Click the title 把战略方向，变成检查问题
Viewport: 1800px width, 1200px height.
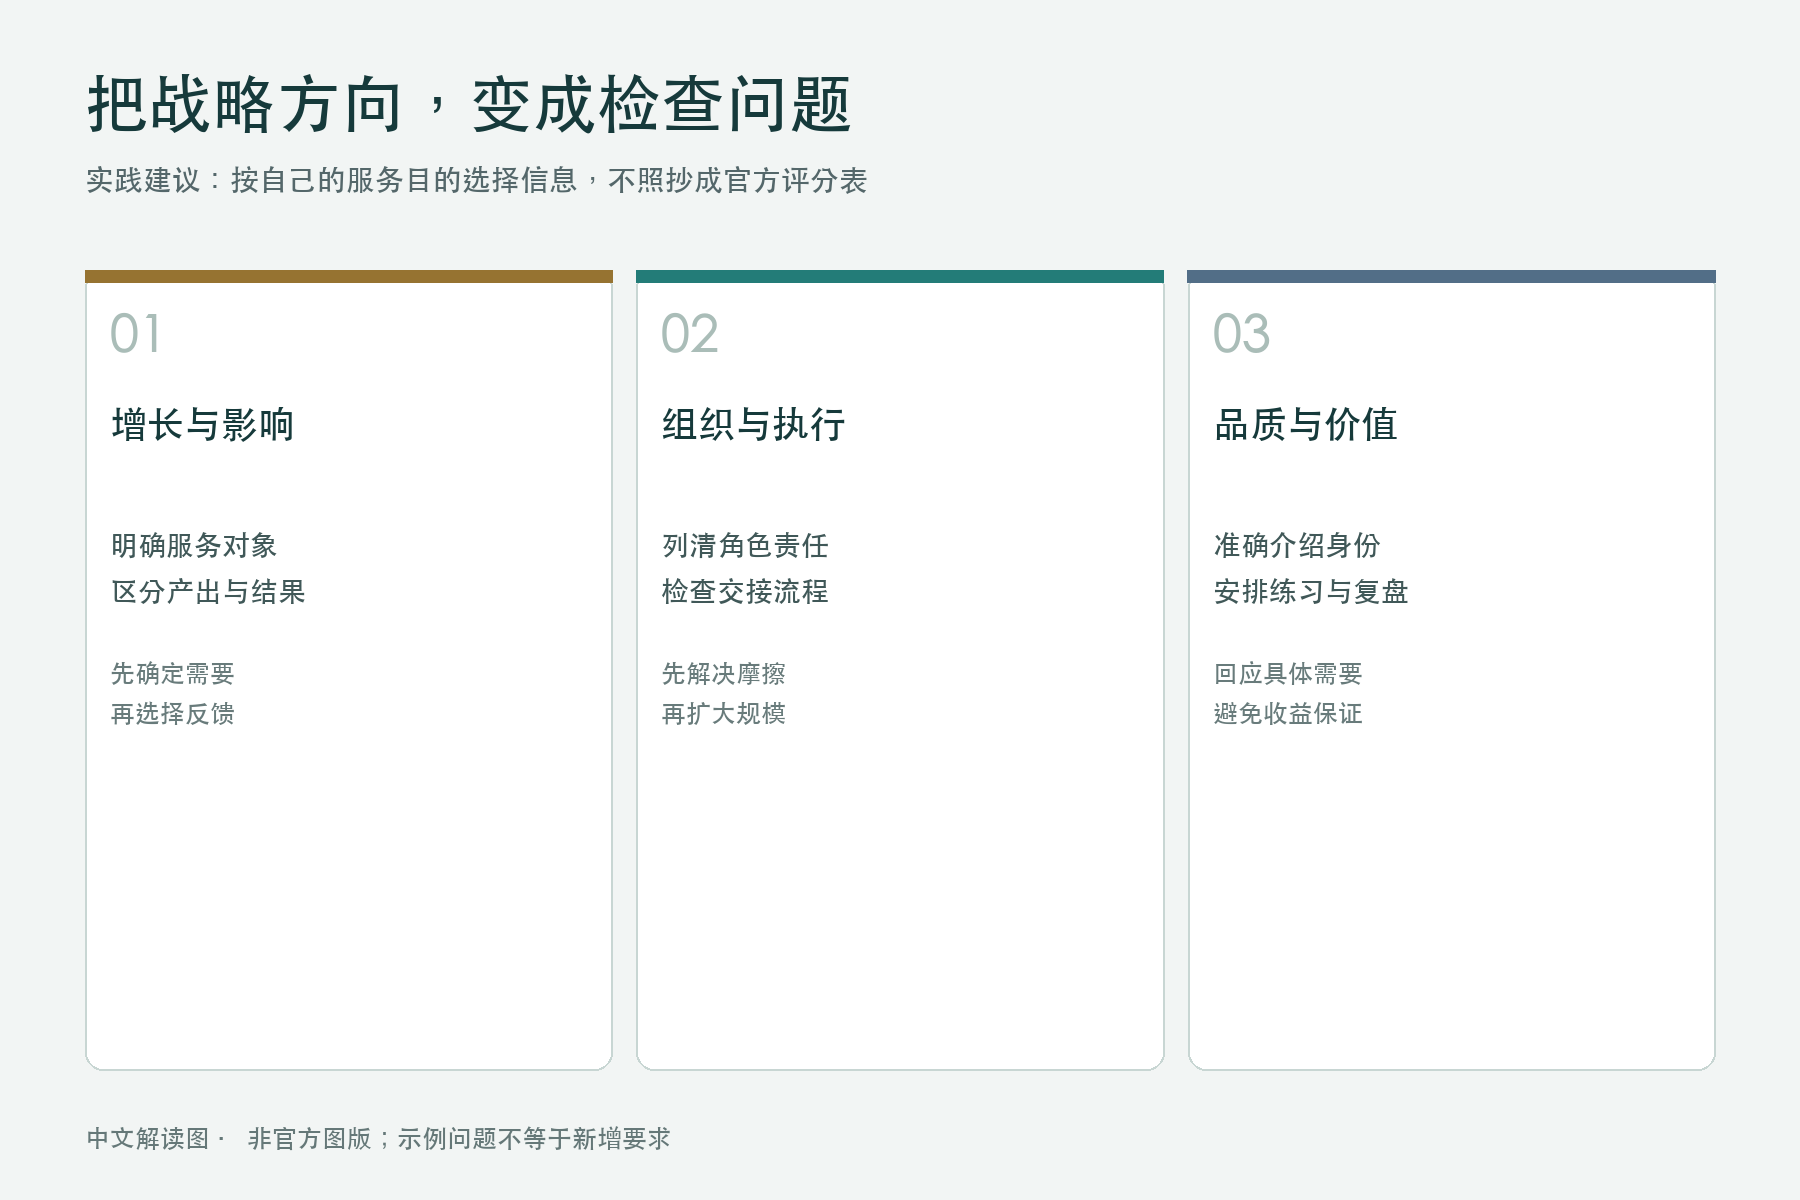coord(469,104)
